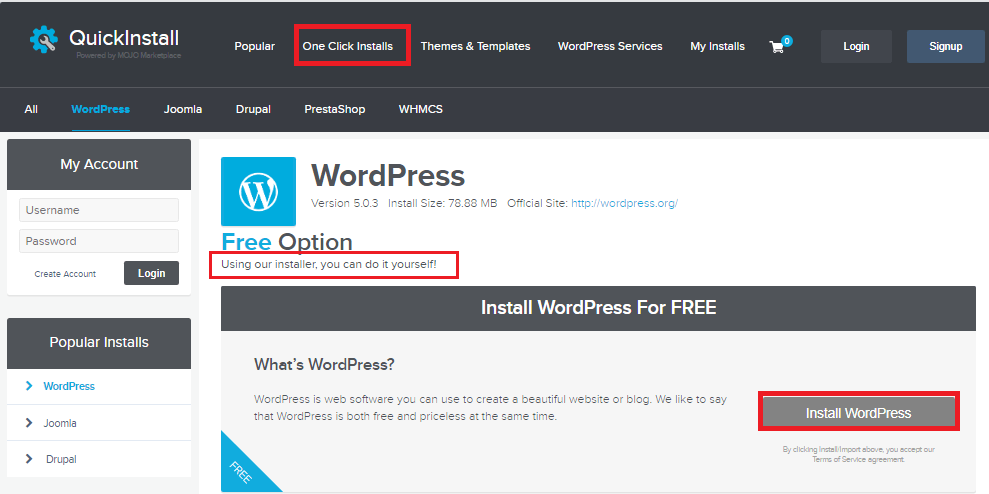Select the All category tab

coord(31,109)
